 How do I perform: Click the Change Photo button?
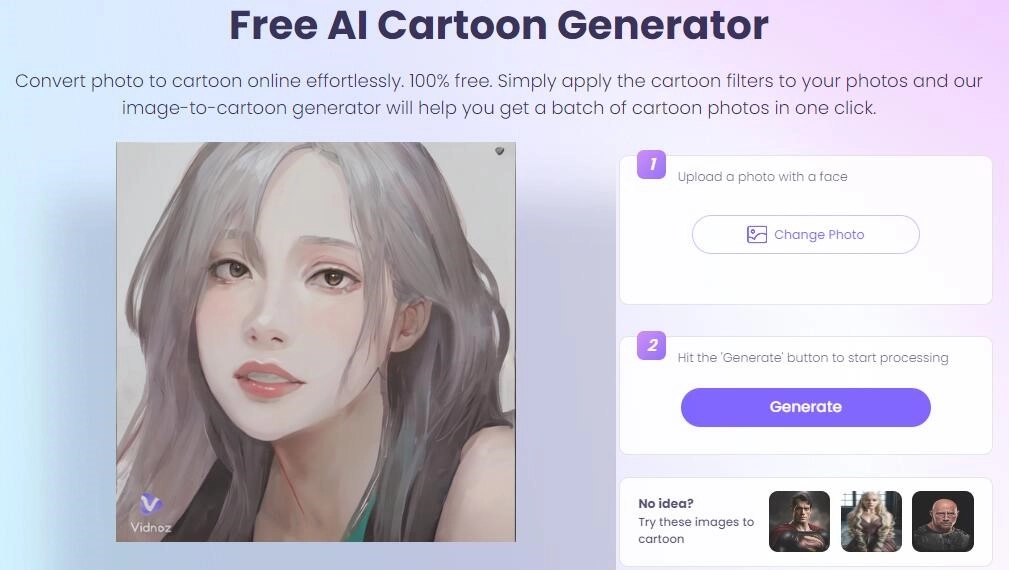tap(806, 234)
